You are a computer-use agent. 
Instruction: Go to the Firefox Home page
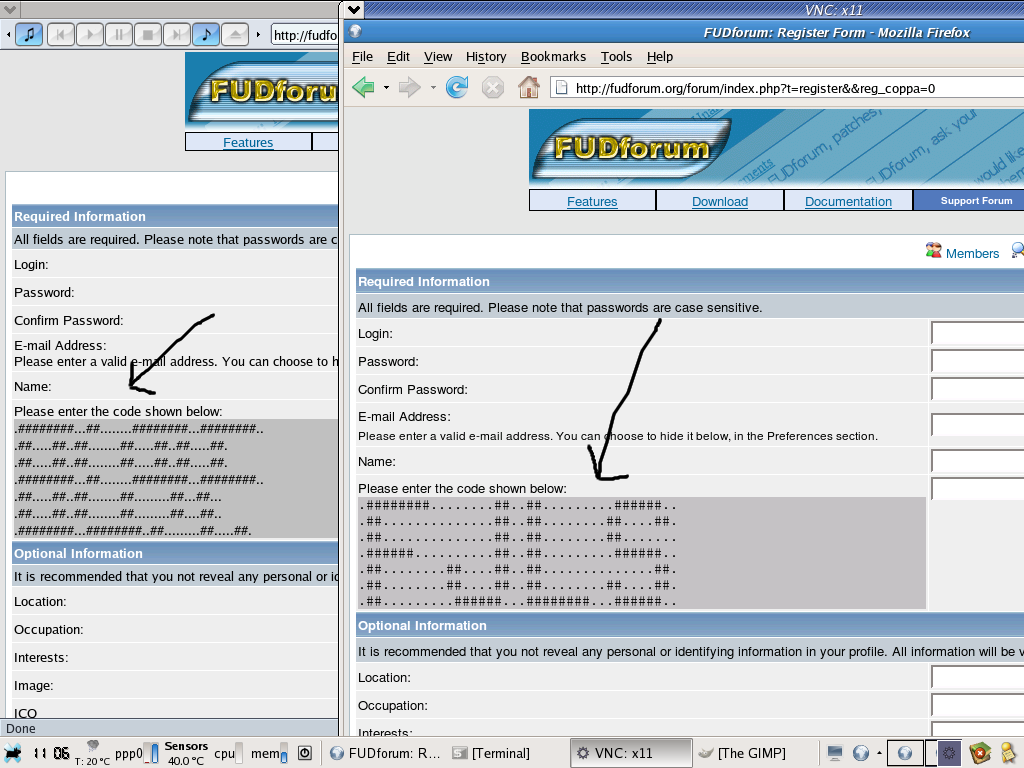point(529,87)
